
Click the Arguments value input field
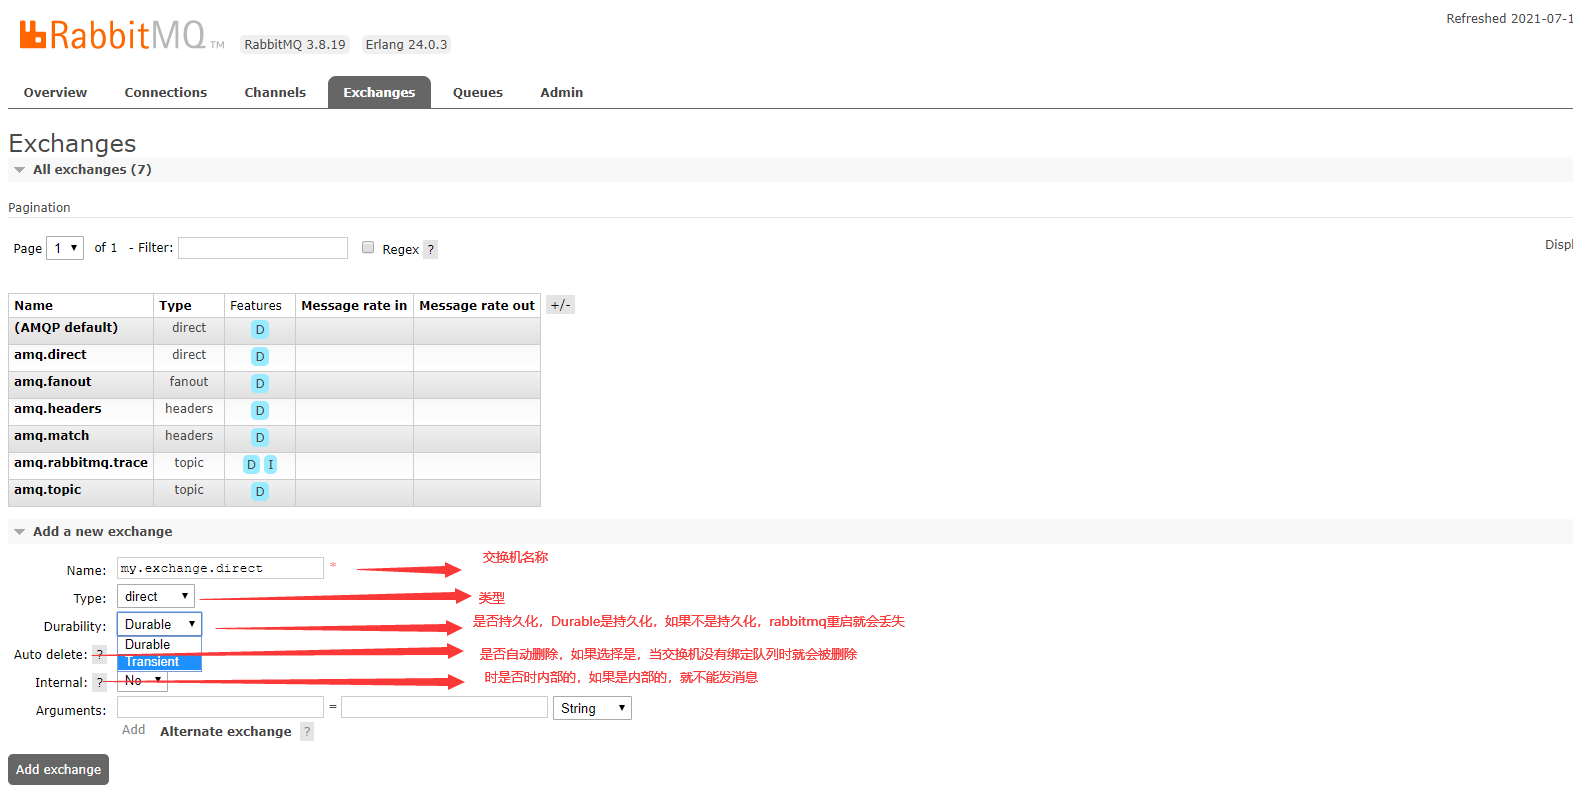(444, 707)
